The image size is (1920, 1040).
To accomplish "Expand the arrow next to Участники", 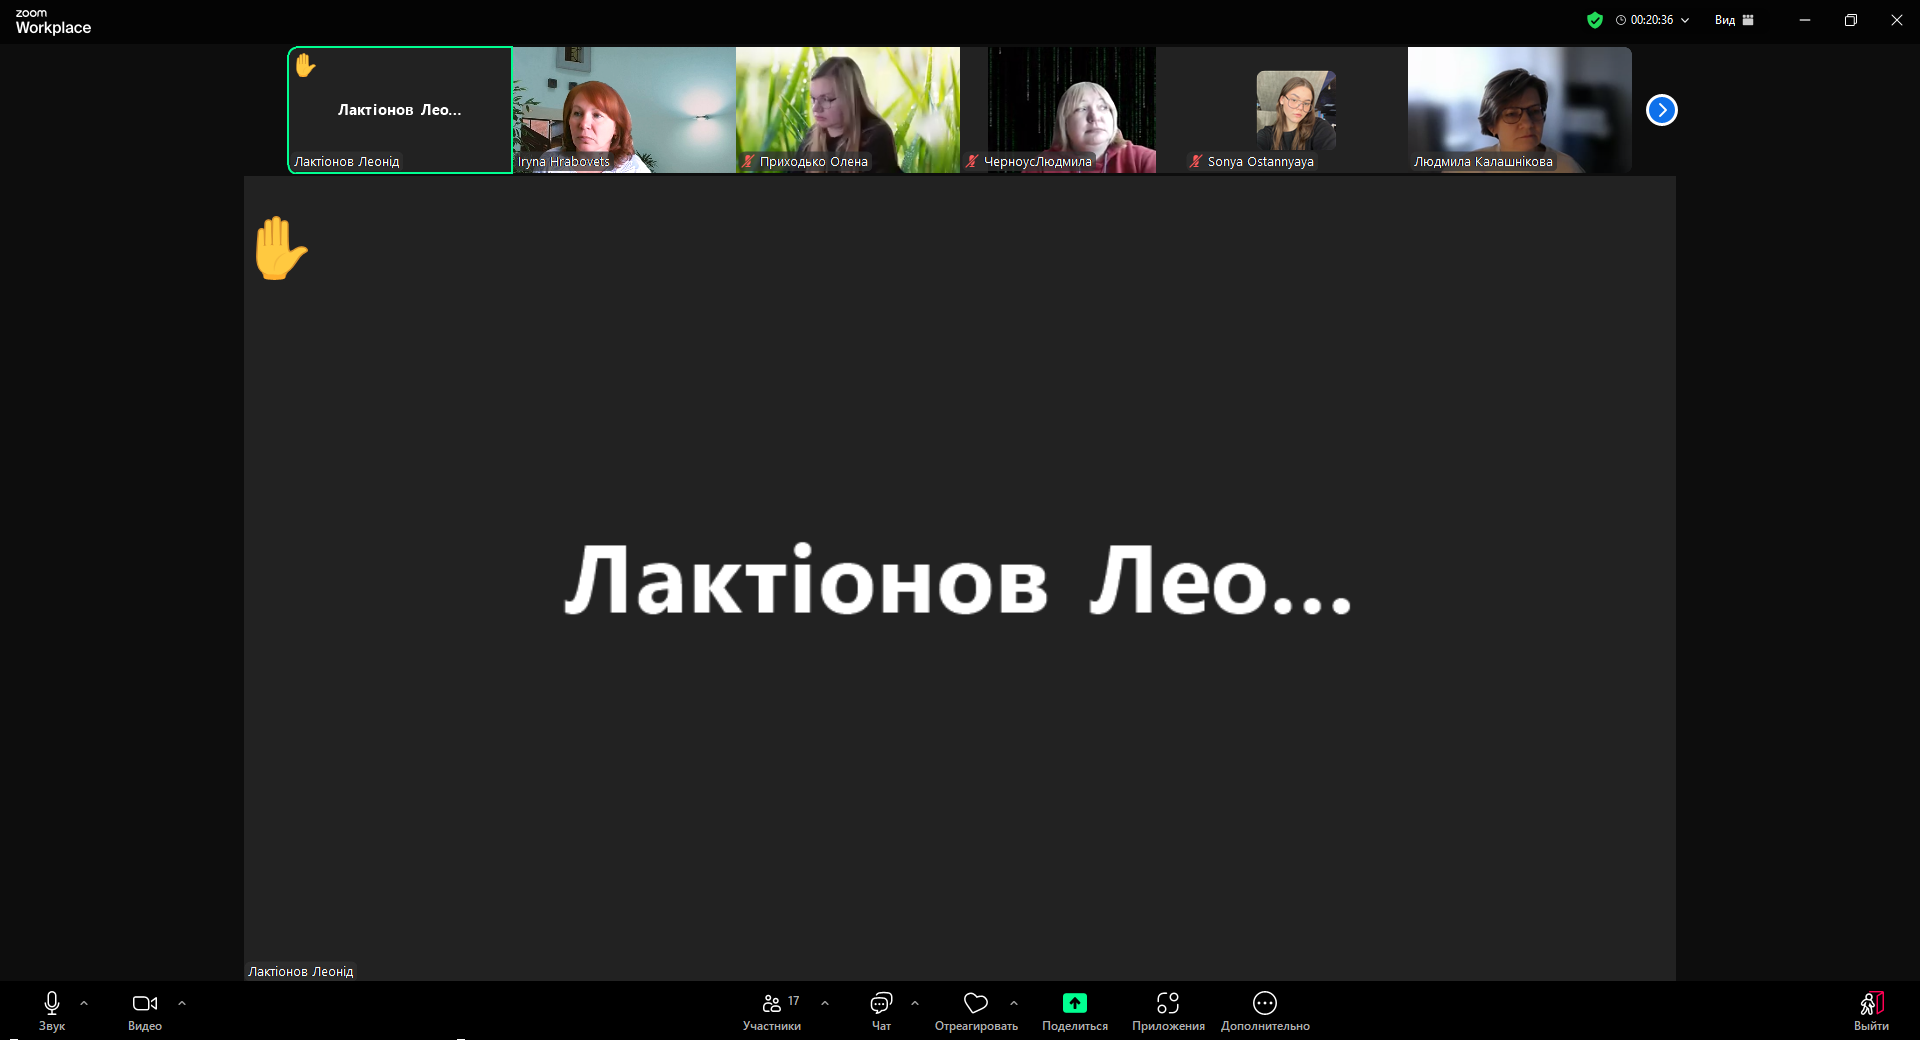I will tap(825, 1003).
